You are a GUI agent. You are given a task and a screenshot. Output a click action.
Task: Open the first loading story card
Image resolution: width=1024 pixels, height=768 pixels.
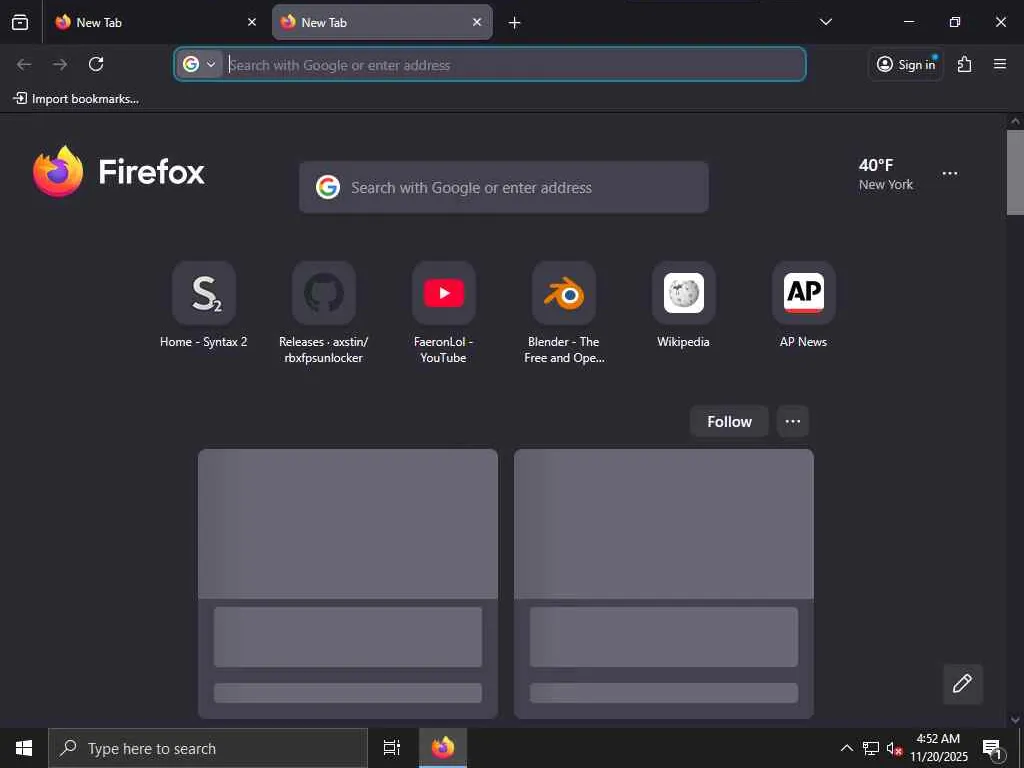(348, 583)
